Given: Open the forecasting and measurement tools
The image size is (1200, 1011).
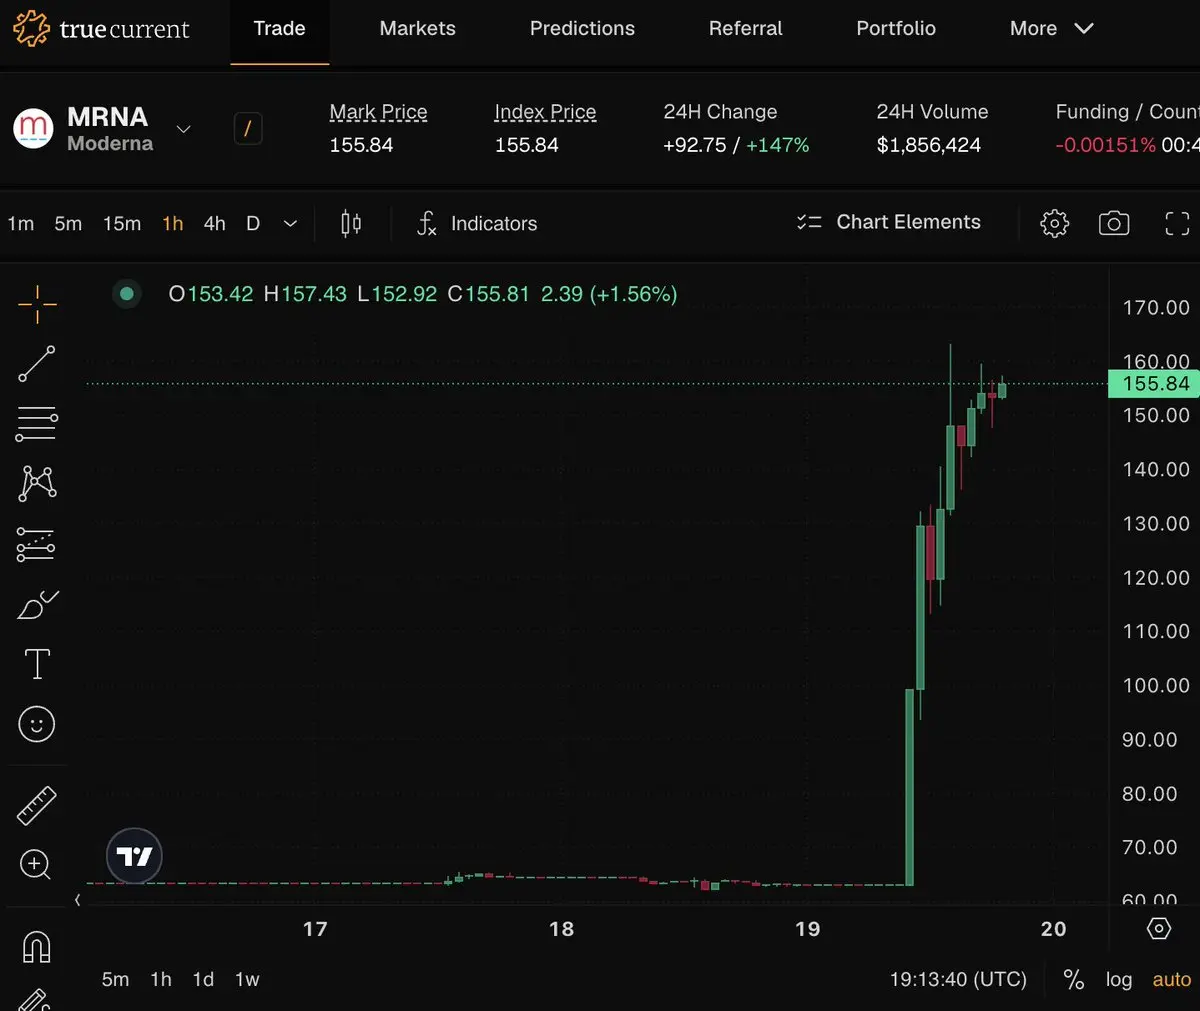Looking at the screenshot, I should pyautogui.click(x=37, y=545).
